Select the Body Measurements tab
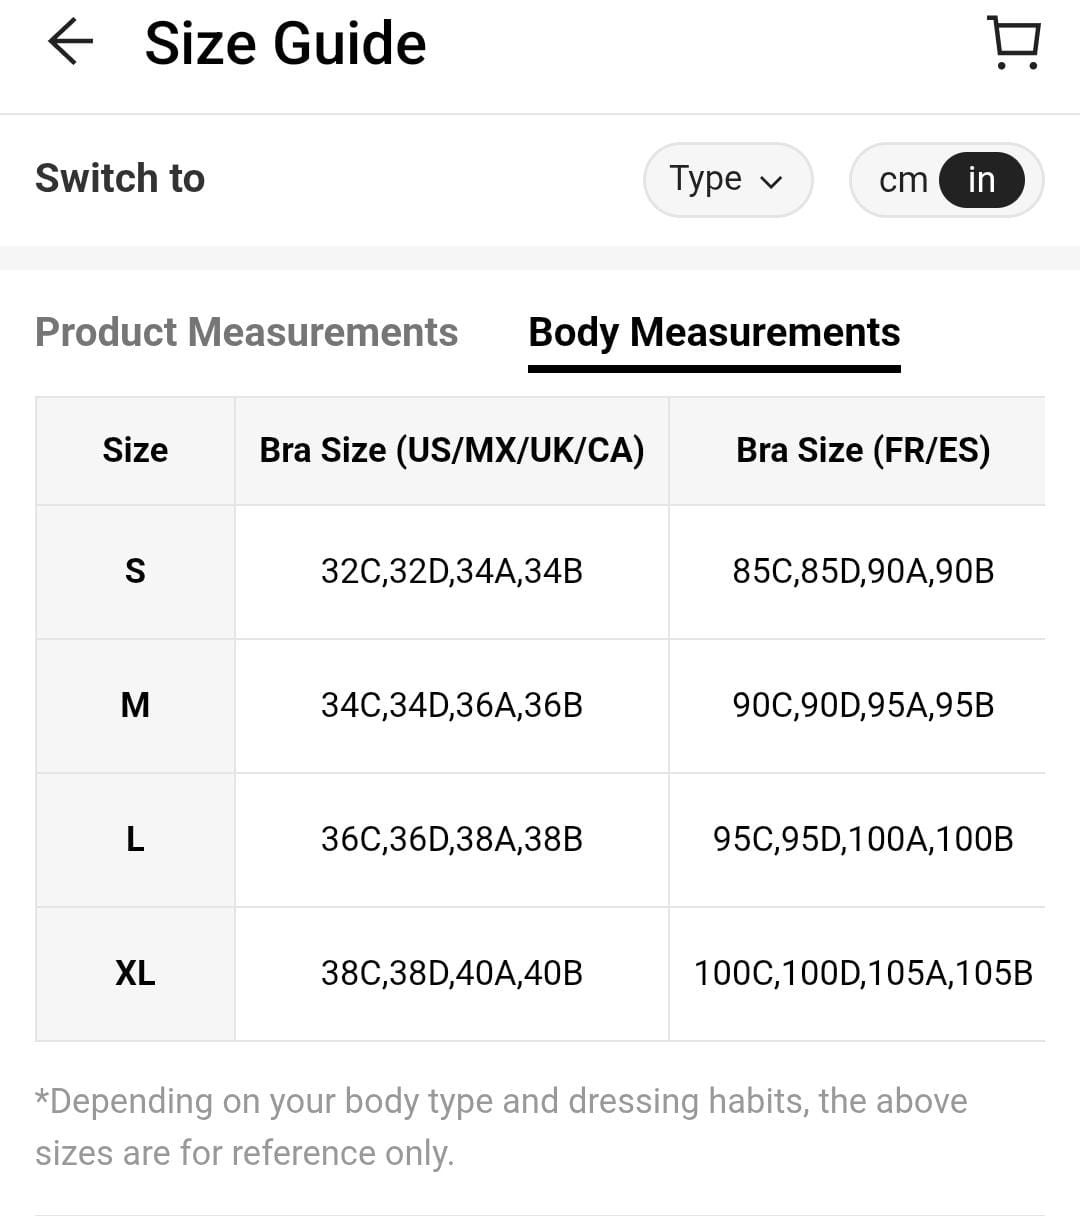 (x=714, y=332)
